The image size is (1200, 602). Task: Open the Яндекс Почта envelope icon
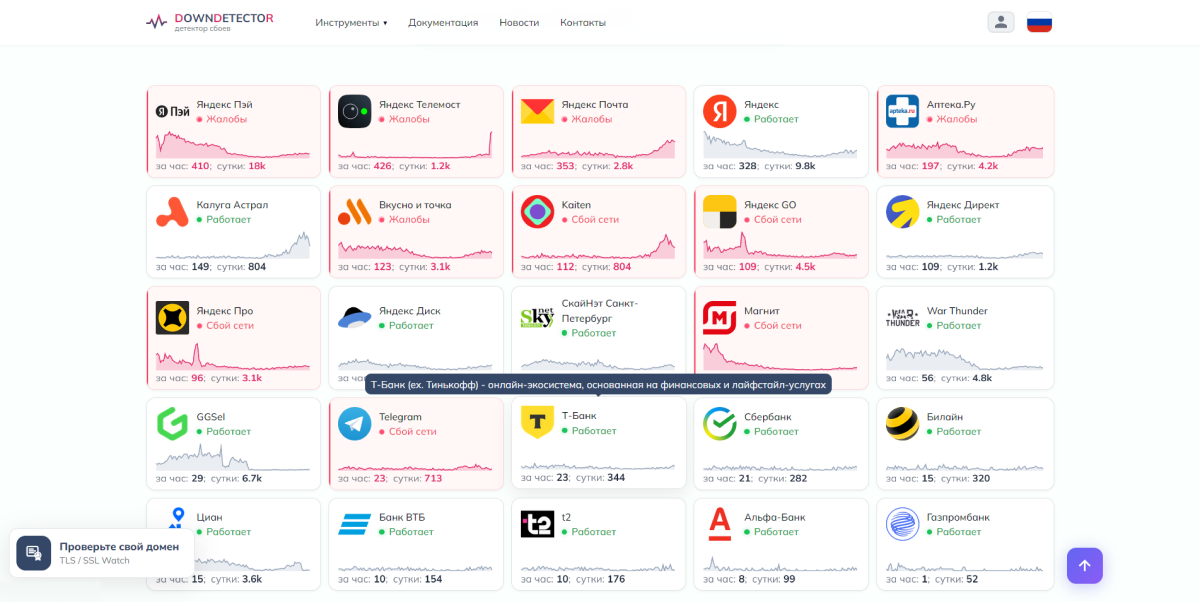tap(537, 112)
